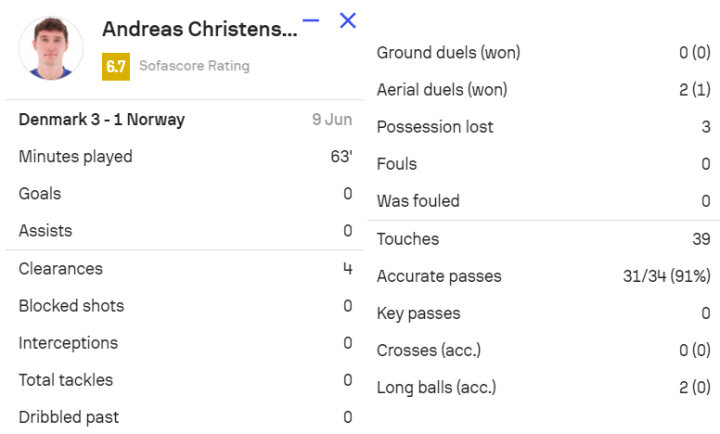Click the Accurate passes stat row

click(543, 276)
